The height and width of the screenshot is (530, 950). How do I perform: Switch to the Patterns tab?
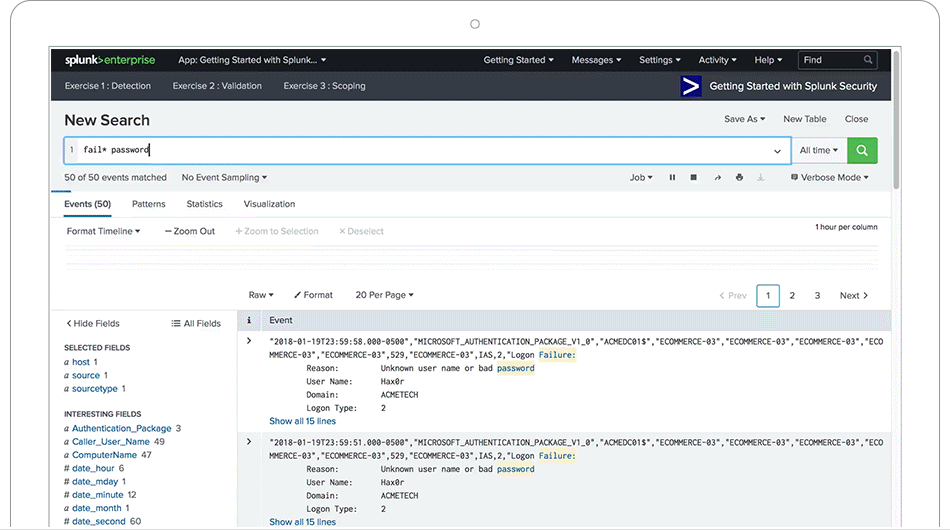(148, 204)
